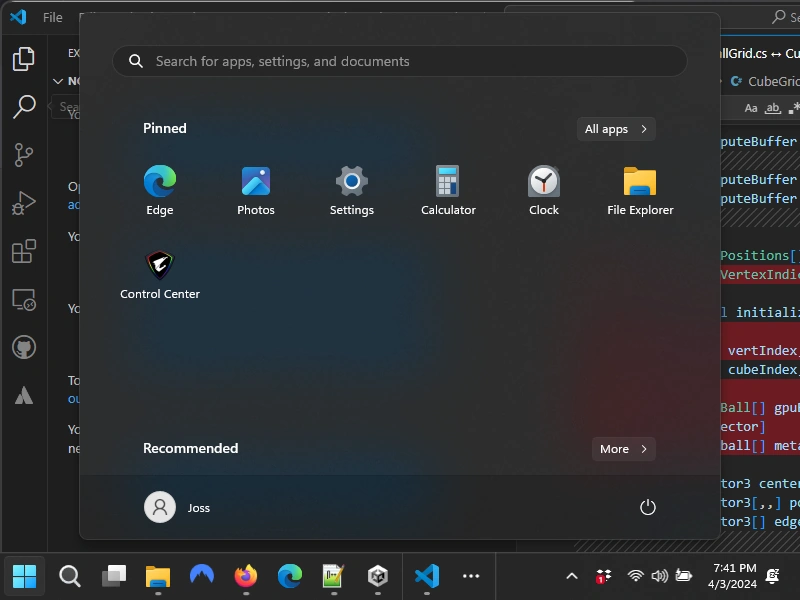The image size is (800, 600).
Task: Open the GitHub view in VS Code
Action: (23, 347)
